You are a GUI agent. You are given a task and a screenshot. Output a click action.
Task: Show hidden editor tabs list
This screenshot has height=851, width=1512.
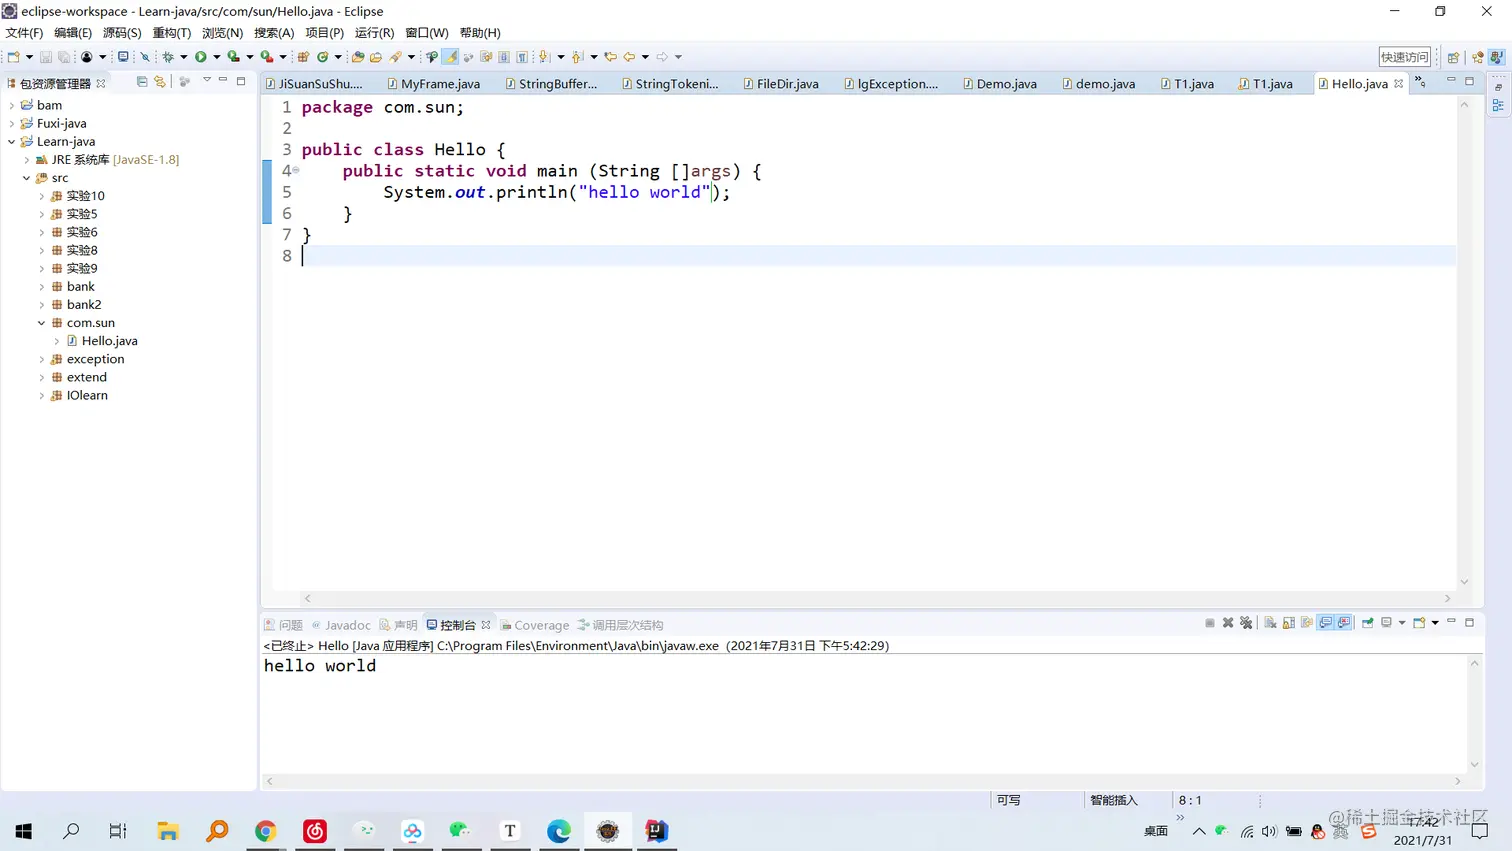coord(1420,83)
